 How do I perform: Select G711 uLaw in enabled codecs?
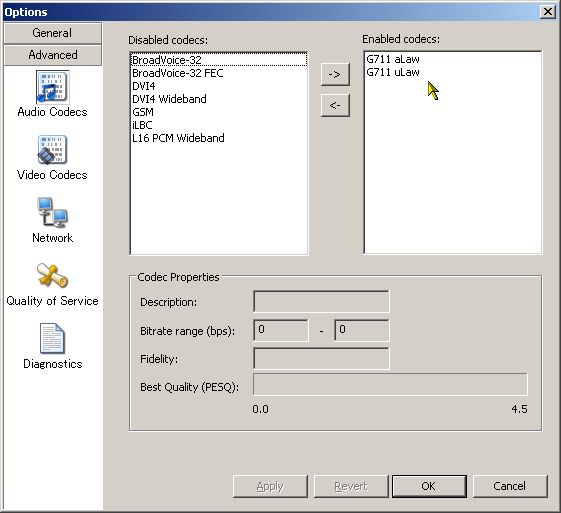[452, 72]
